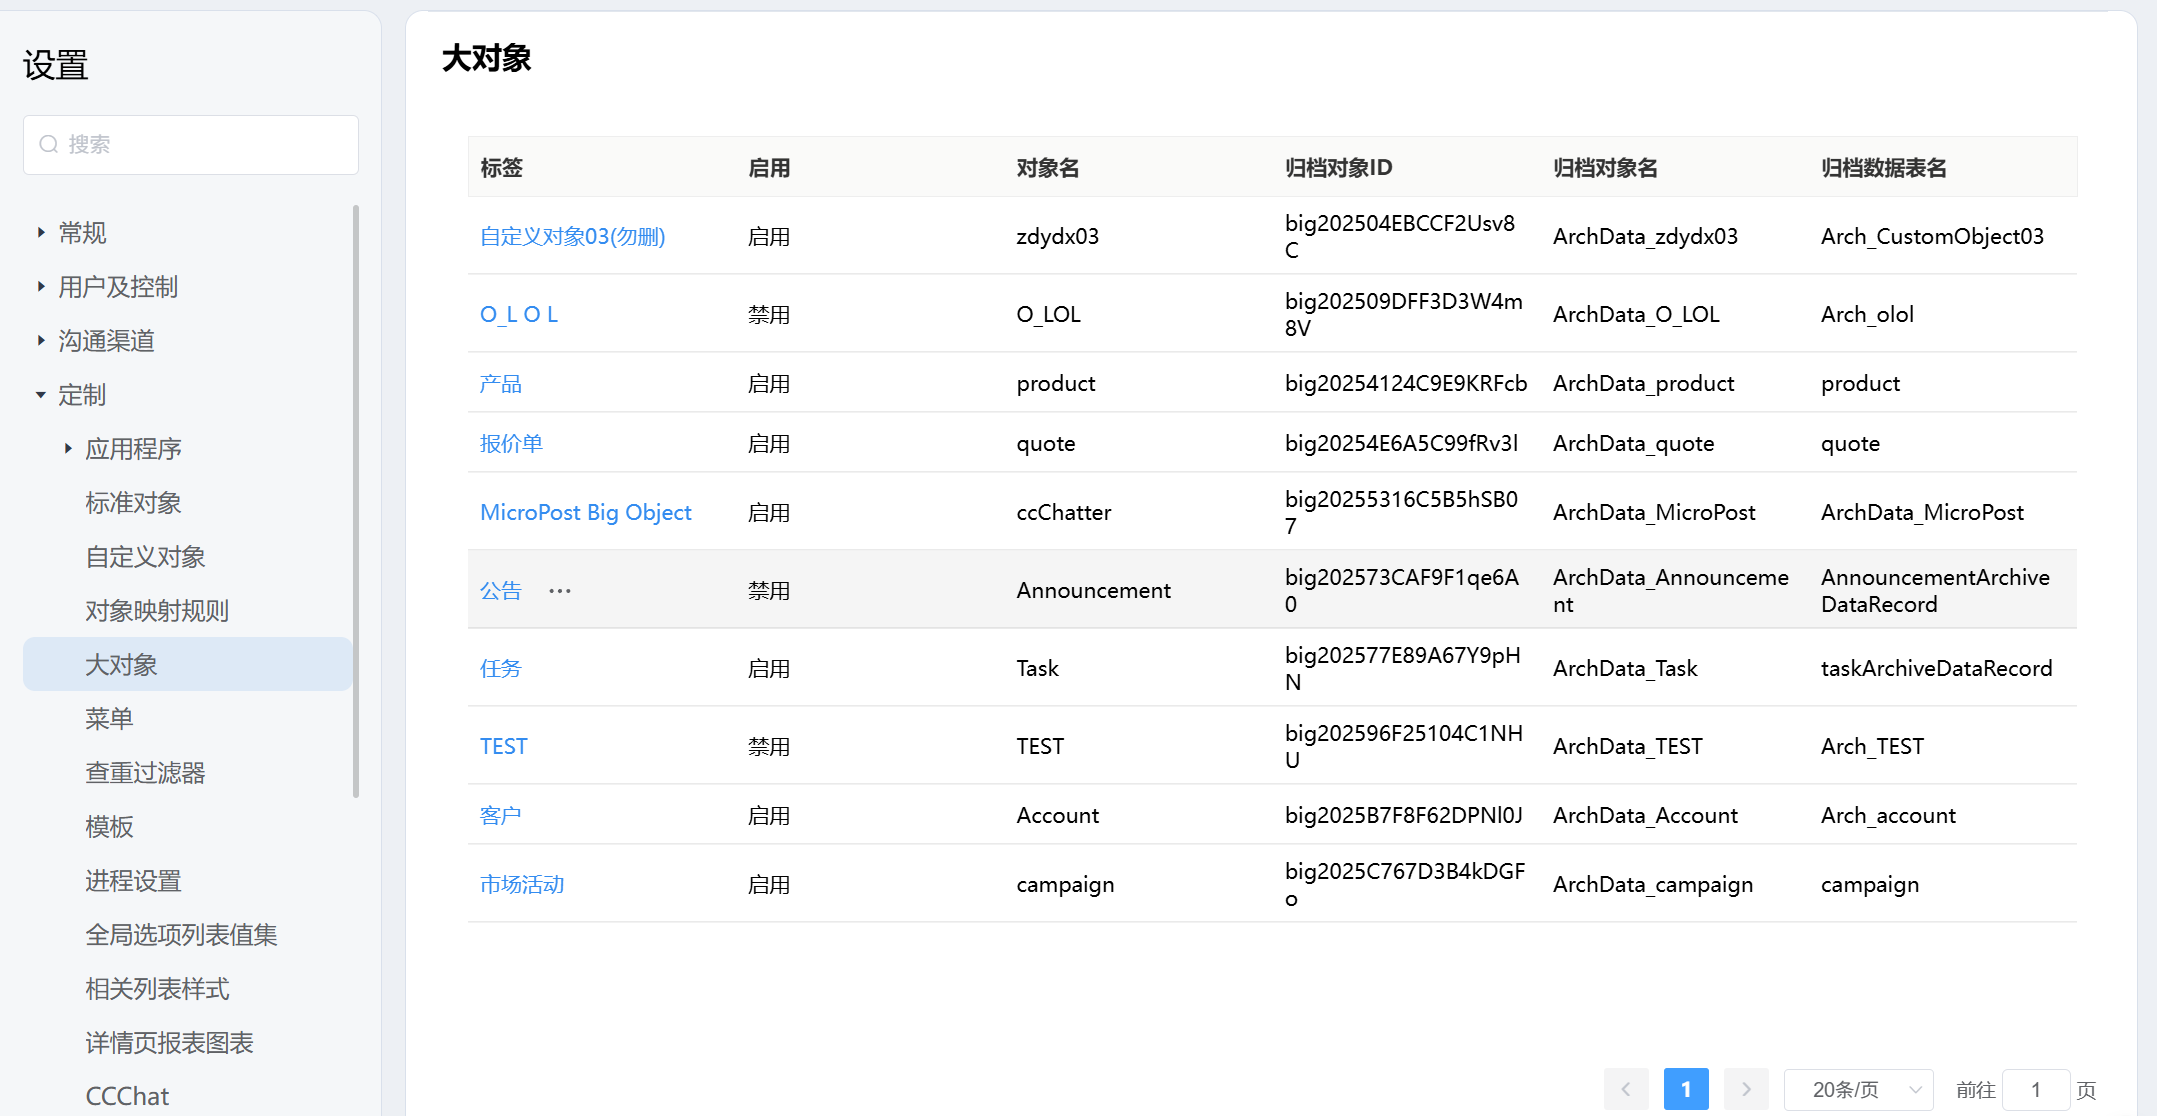Open 自定义对象03(勿删) big object
Screen dimensions: 2157x1116
[x=572, y=237]
